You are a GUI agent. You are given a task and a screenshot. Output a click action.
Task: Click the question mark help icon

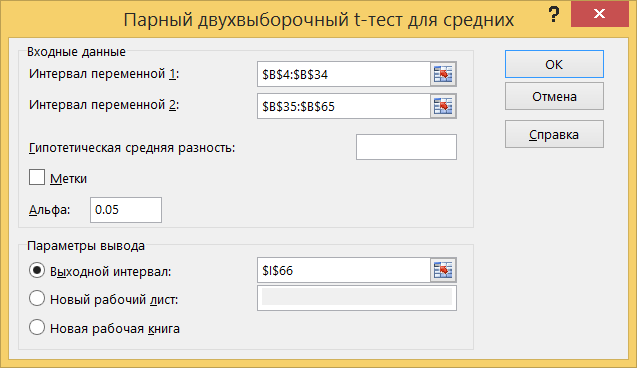click(x=554, y=15)
